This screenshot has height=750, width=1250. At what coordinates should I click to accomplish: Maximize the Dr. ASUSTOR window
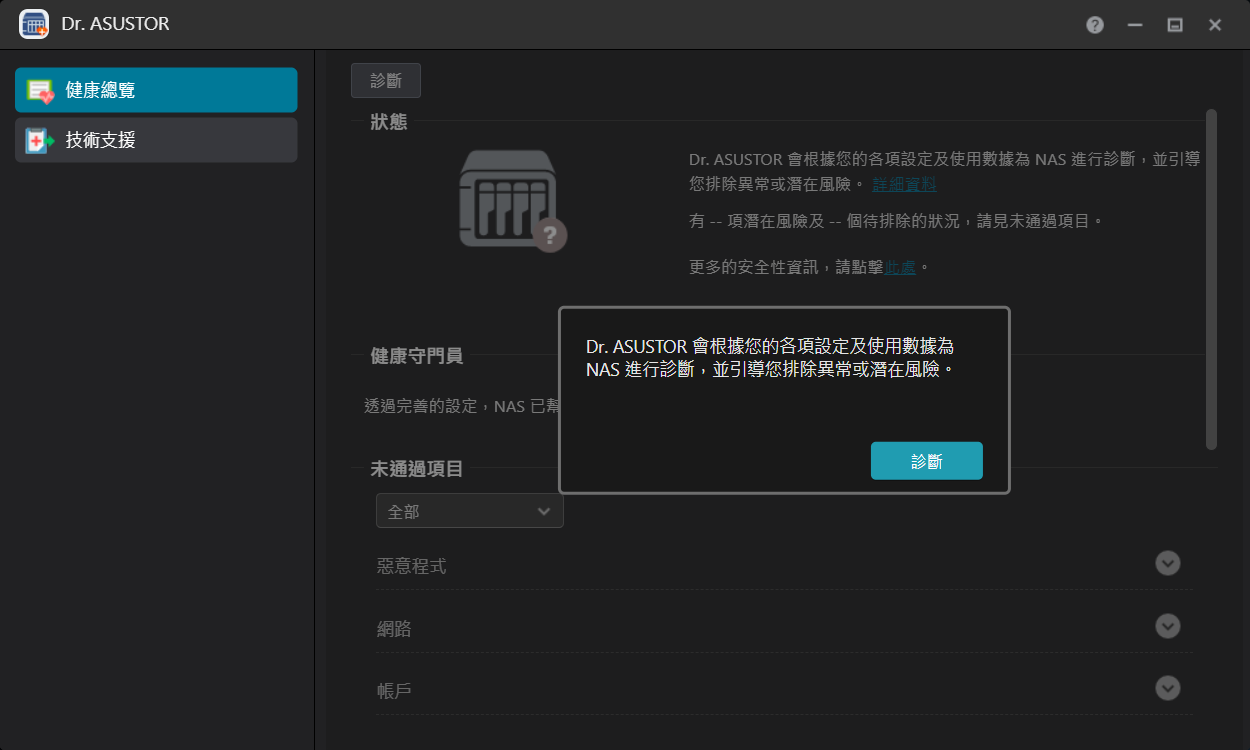coord(1175,25)
